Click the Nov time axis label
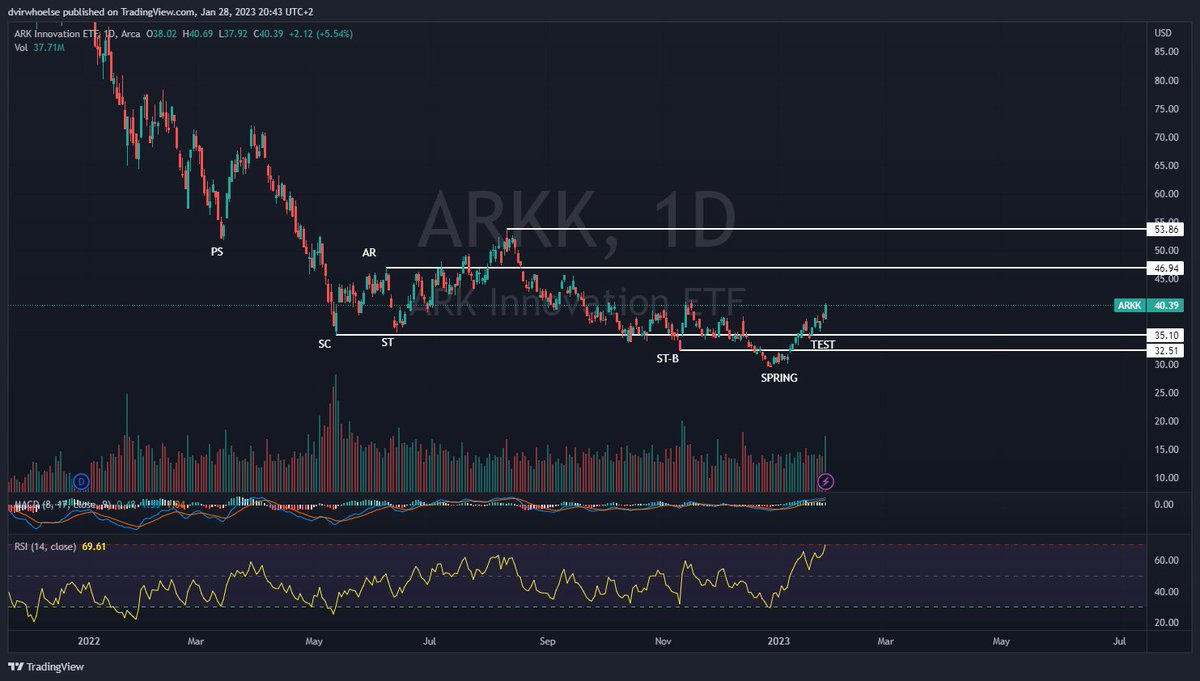 point(664,641)
